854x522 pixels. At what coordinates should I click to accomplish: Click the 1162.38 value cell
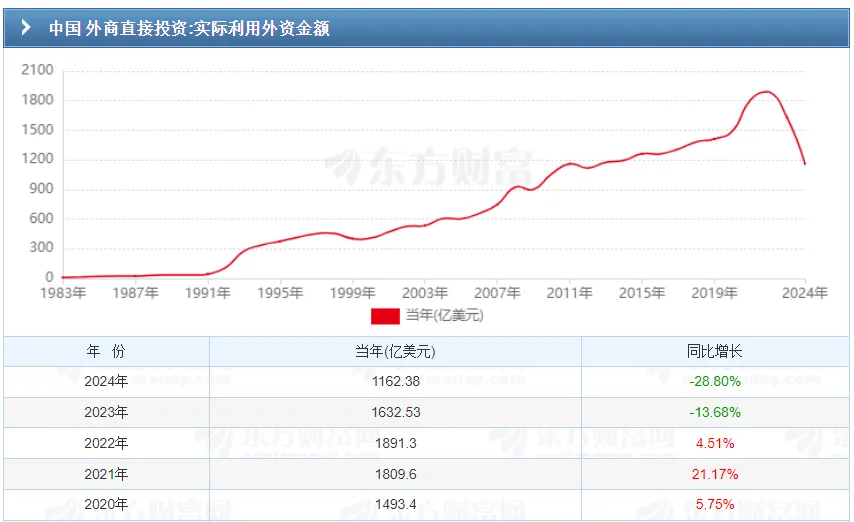[395, 382]
